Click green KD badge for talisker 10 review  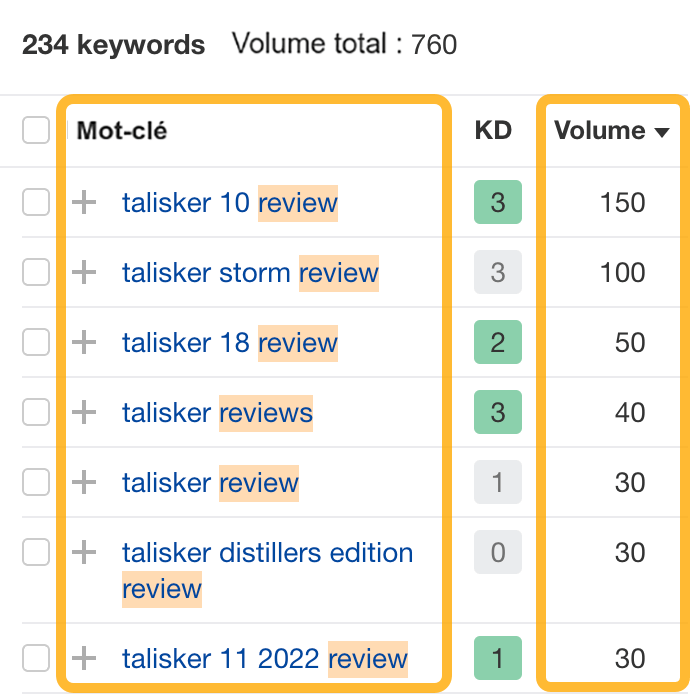pos(498,203)
